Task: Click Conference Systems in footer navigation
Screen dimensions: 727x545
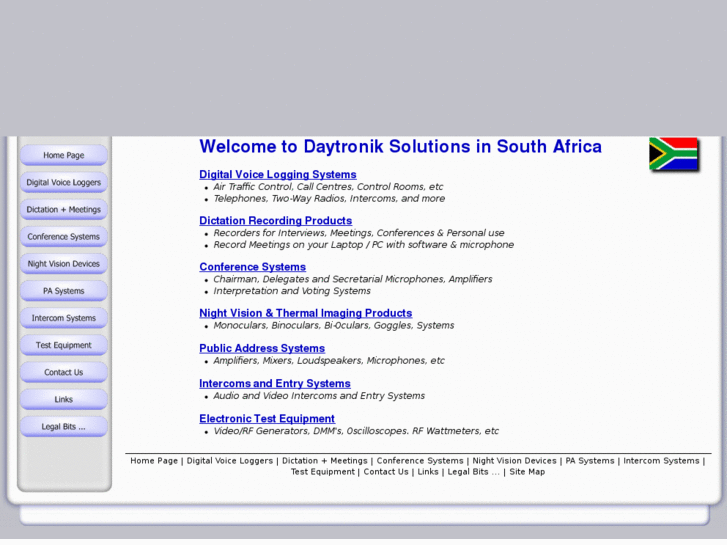Action: [x=420, y=461]
